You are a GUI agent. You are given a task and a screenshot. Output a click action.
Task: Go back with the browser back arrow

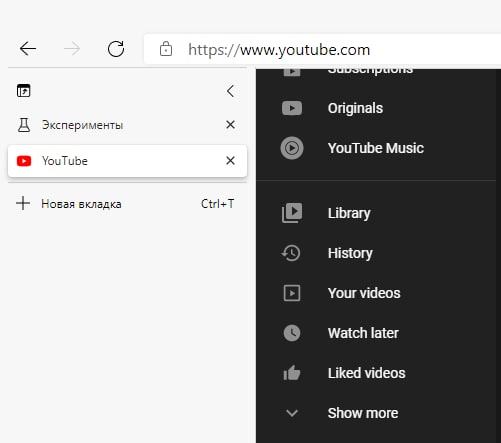click(x=28, y=49)
